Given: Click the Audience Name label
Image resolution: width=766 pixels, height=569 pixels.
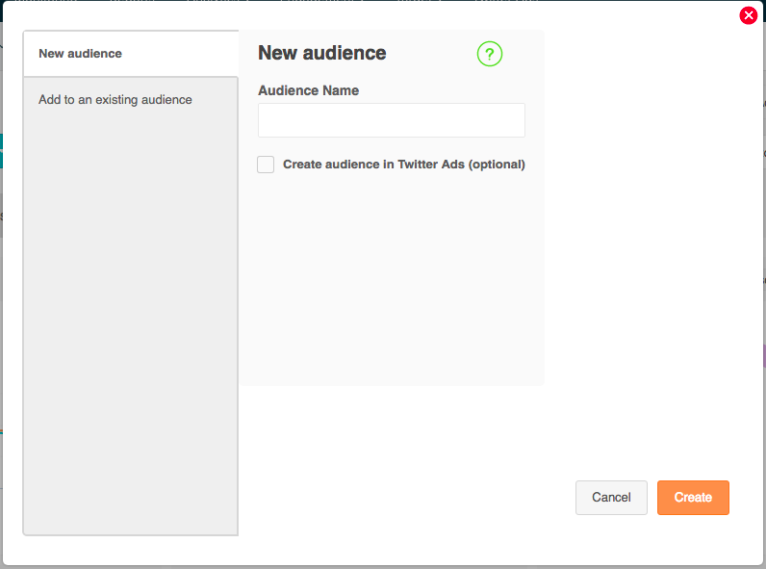Looking at the screenshot, I should (308, 90).
